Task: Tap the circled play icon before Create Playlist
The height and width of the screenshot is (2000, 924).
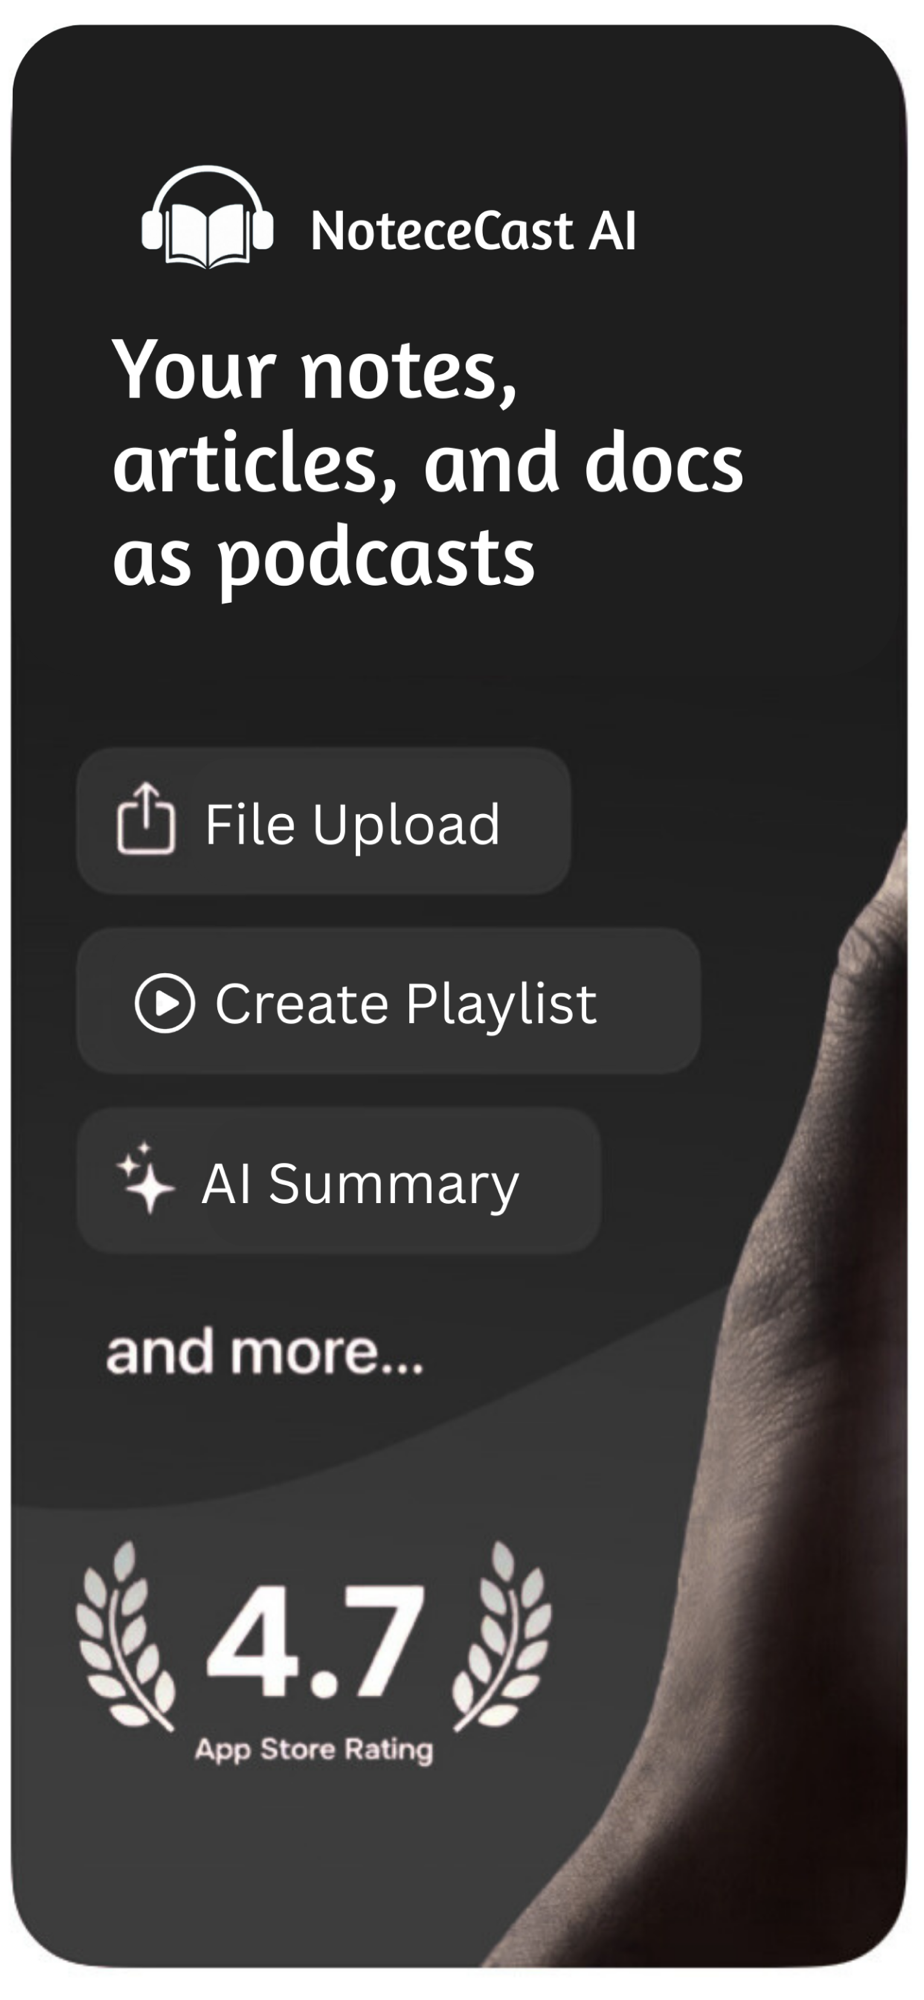Action: pyautogui.click(x=164, y=1002)
